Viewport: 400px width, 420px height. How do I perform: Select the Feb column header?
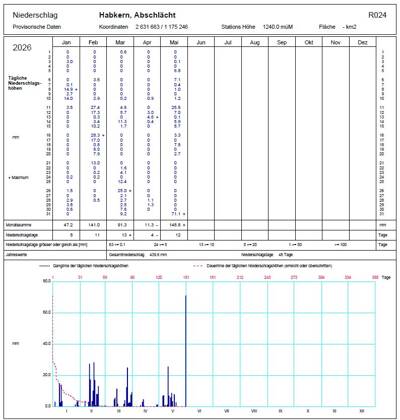coord(93,42)
